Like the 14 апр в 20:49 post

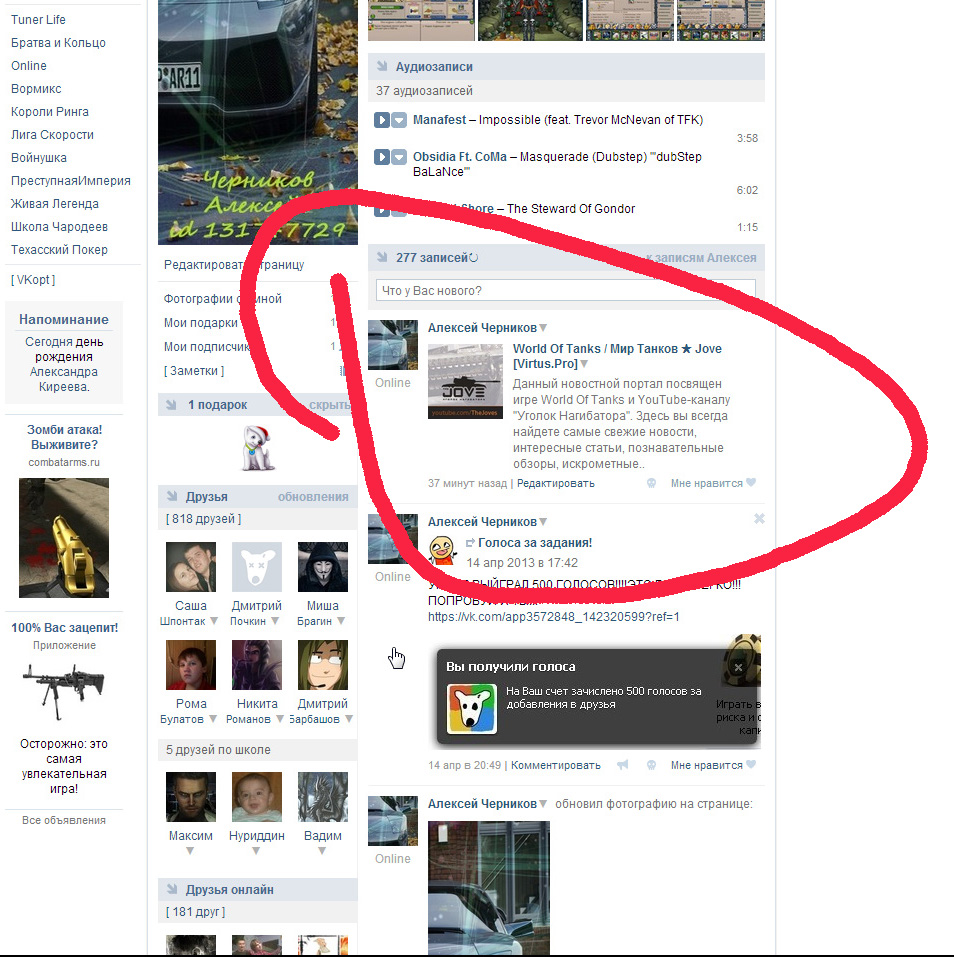pyautogui.click(x=751, y=765)
